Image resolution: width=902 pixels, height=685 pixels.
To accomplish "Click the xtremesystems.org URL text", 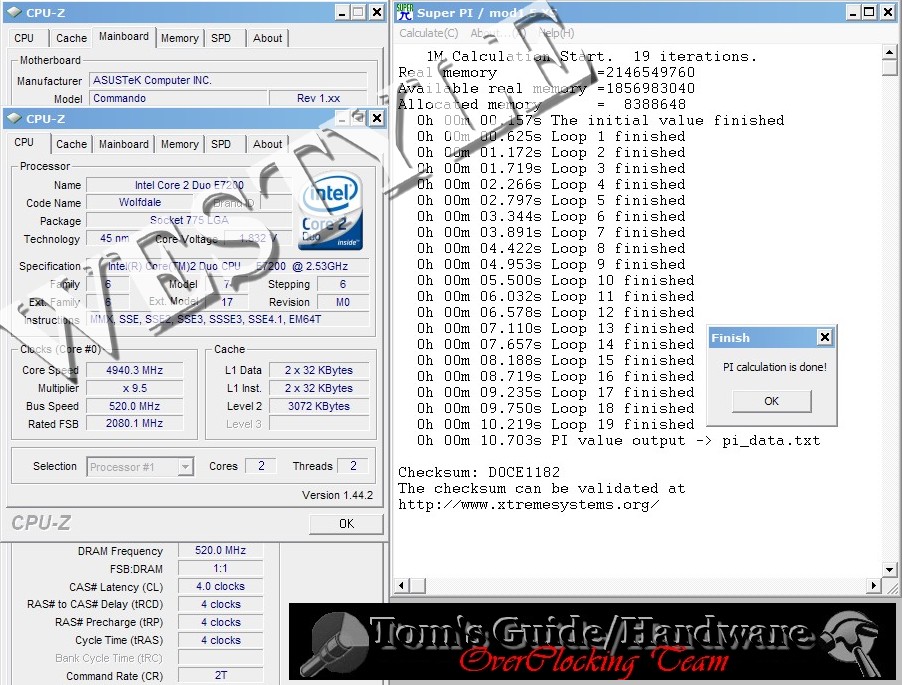I will (529, 504).
